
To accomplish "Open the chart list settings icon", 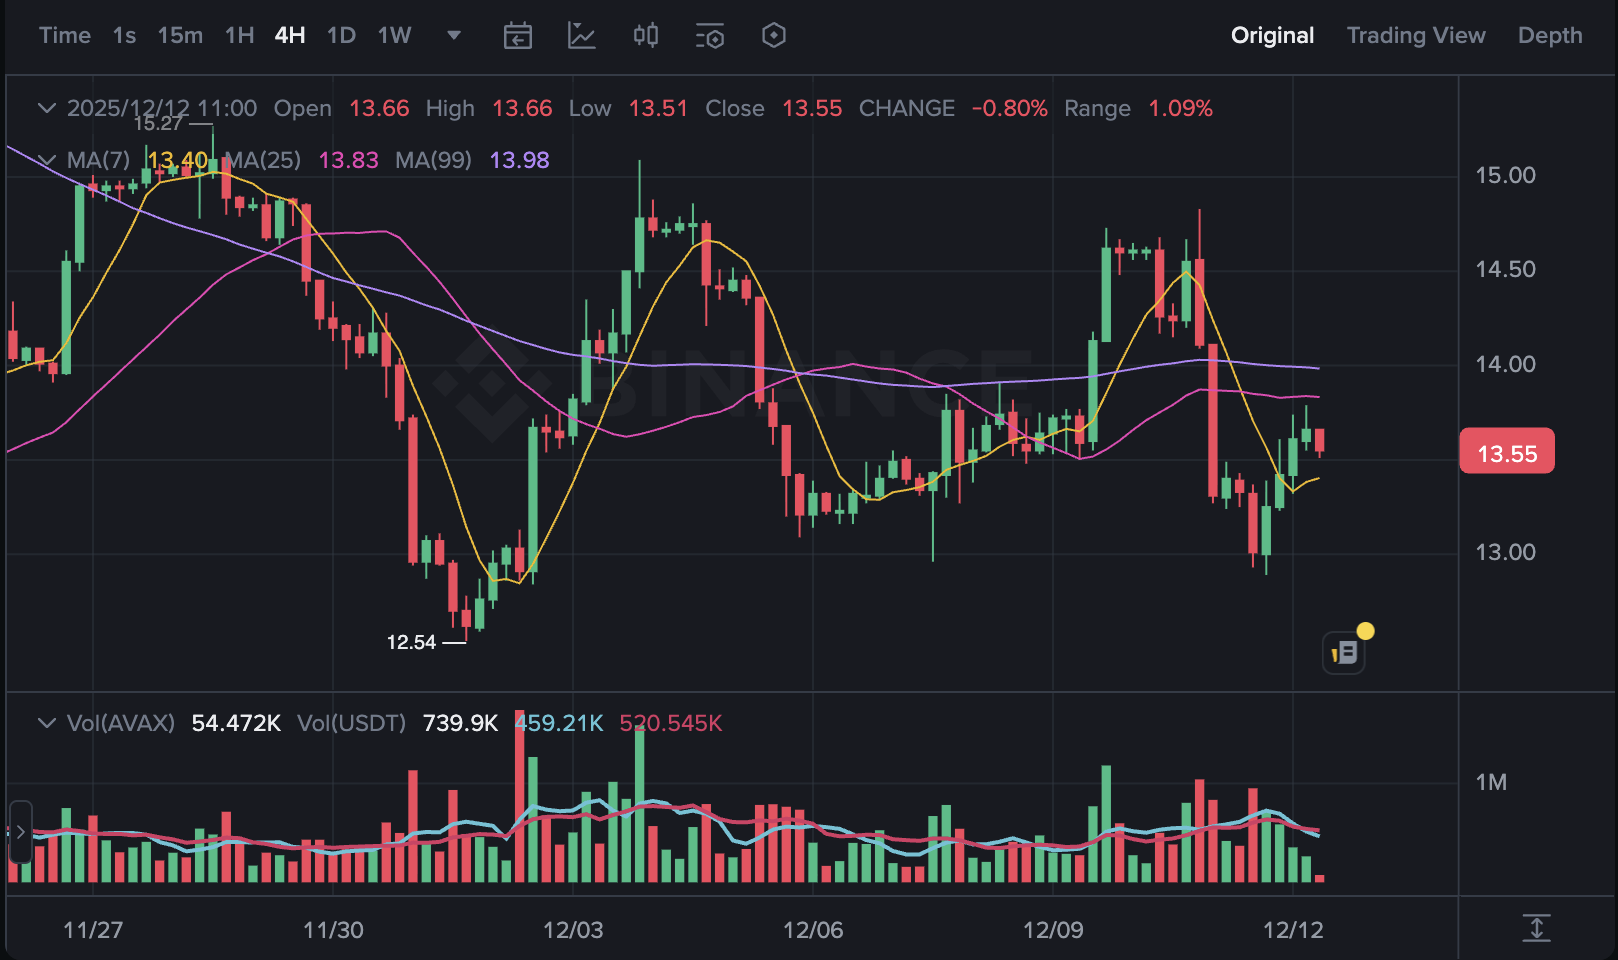I will (710, 36).
